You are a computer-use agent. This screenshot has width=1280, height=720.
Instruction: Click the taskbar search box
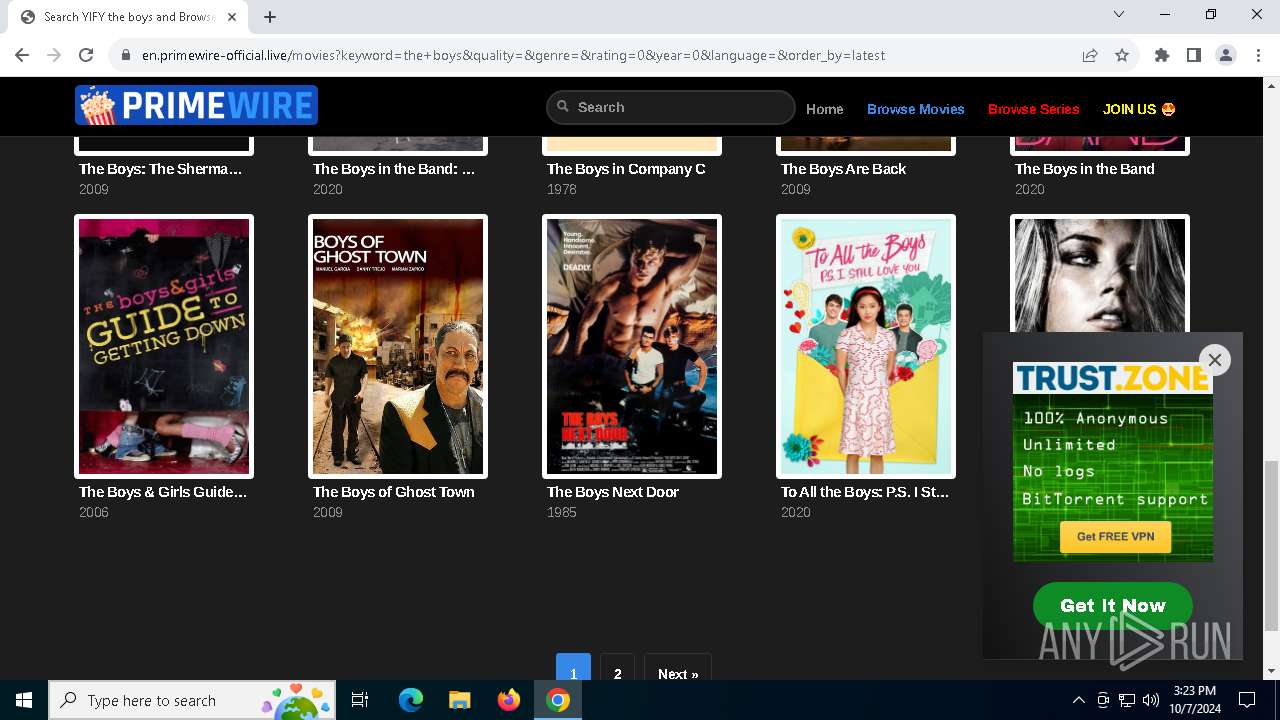point(192,700)
